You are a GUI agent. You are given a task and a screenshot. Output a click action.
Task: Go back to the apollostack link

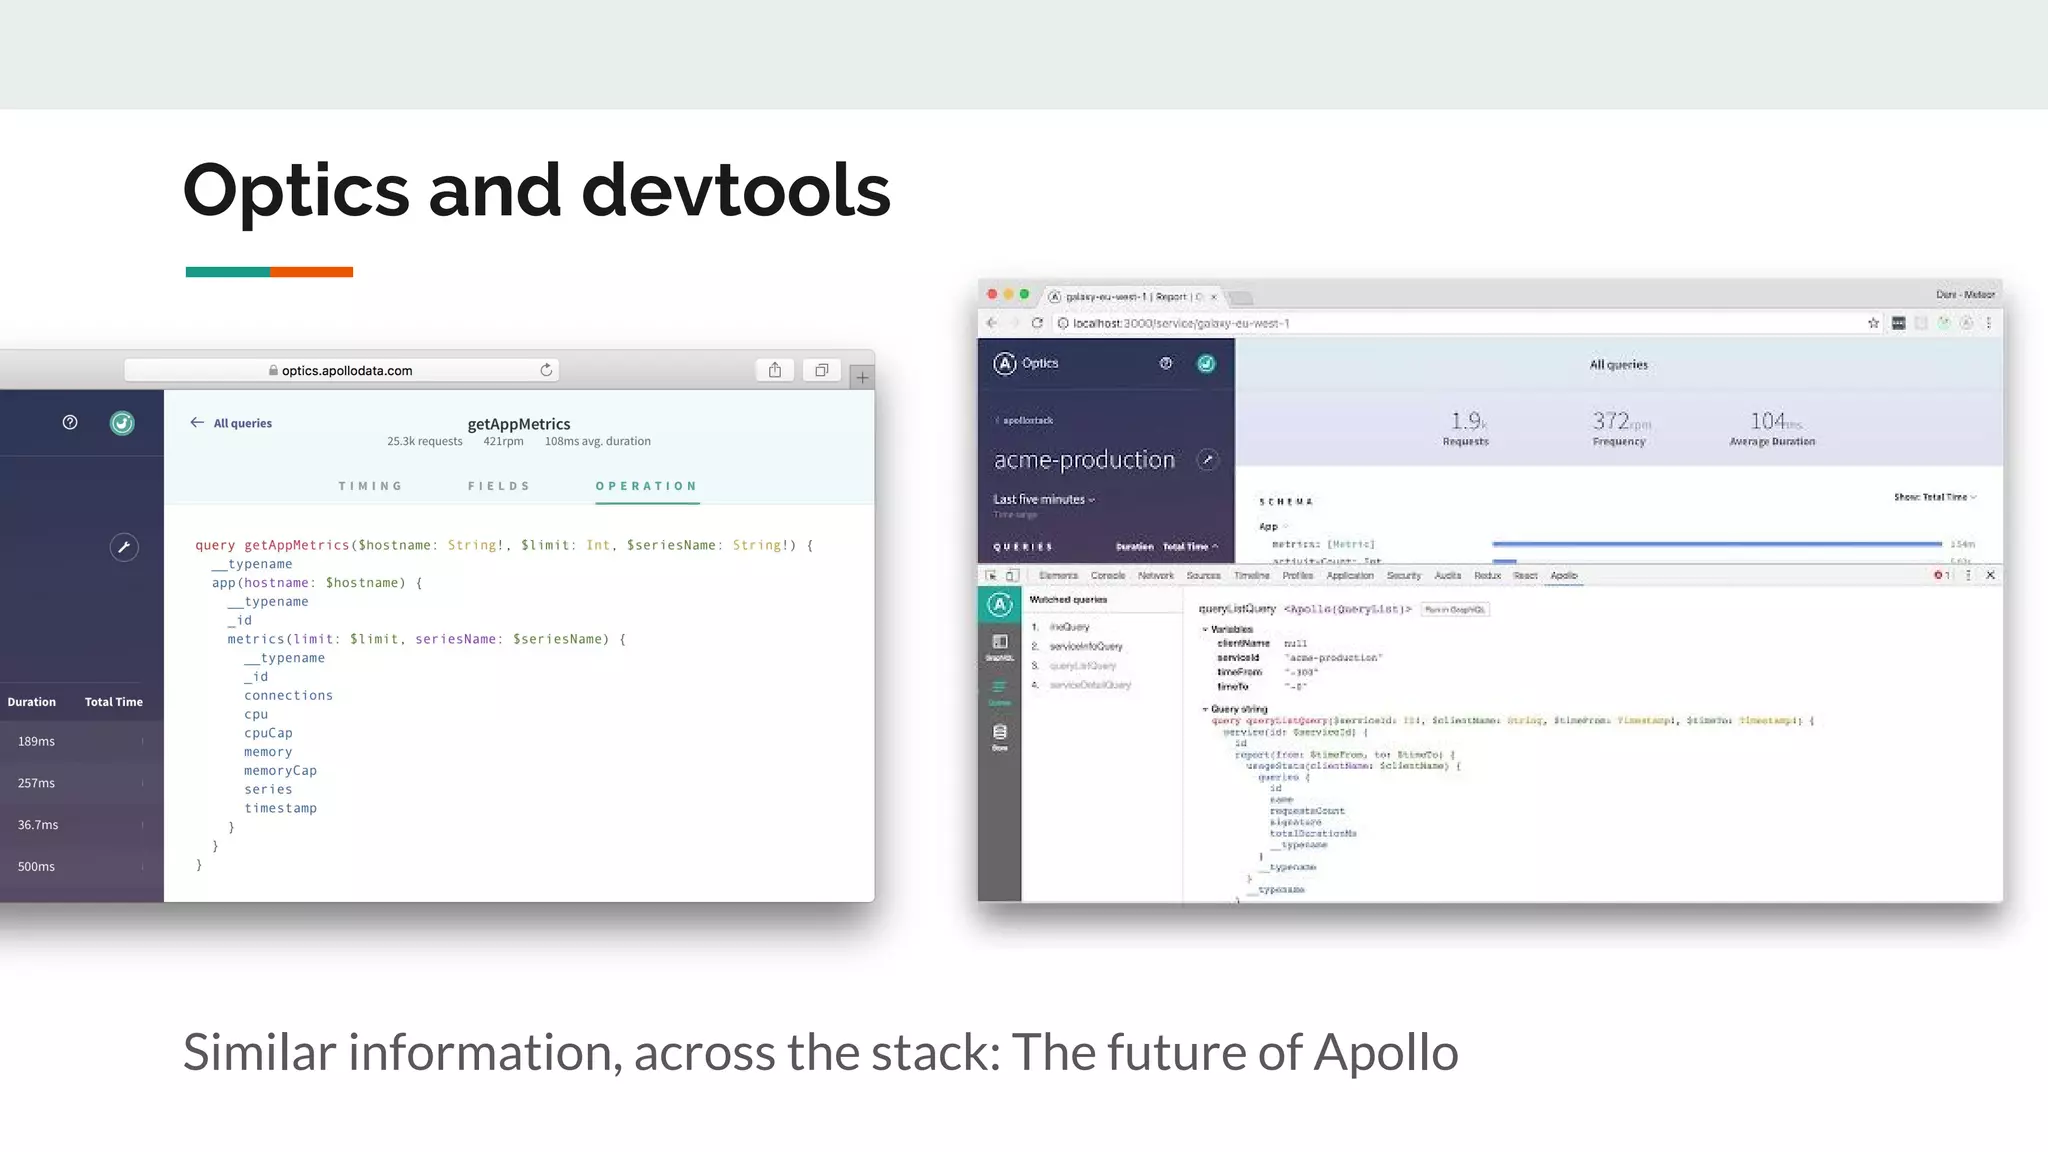1025,420
